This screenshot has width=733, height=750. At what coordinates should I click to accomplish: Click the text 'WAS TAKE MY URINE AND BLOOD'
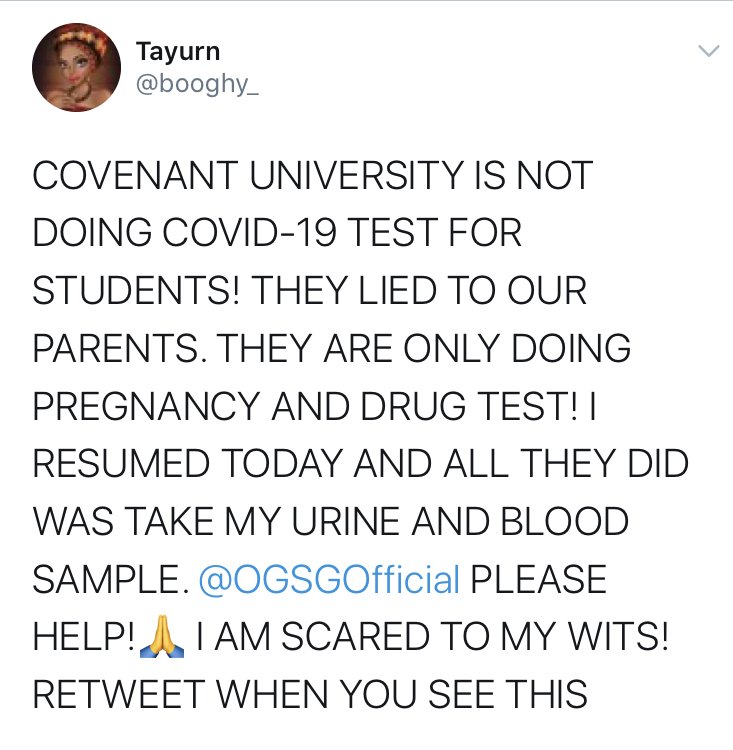pyautogui.click(x=331, y=521)
